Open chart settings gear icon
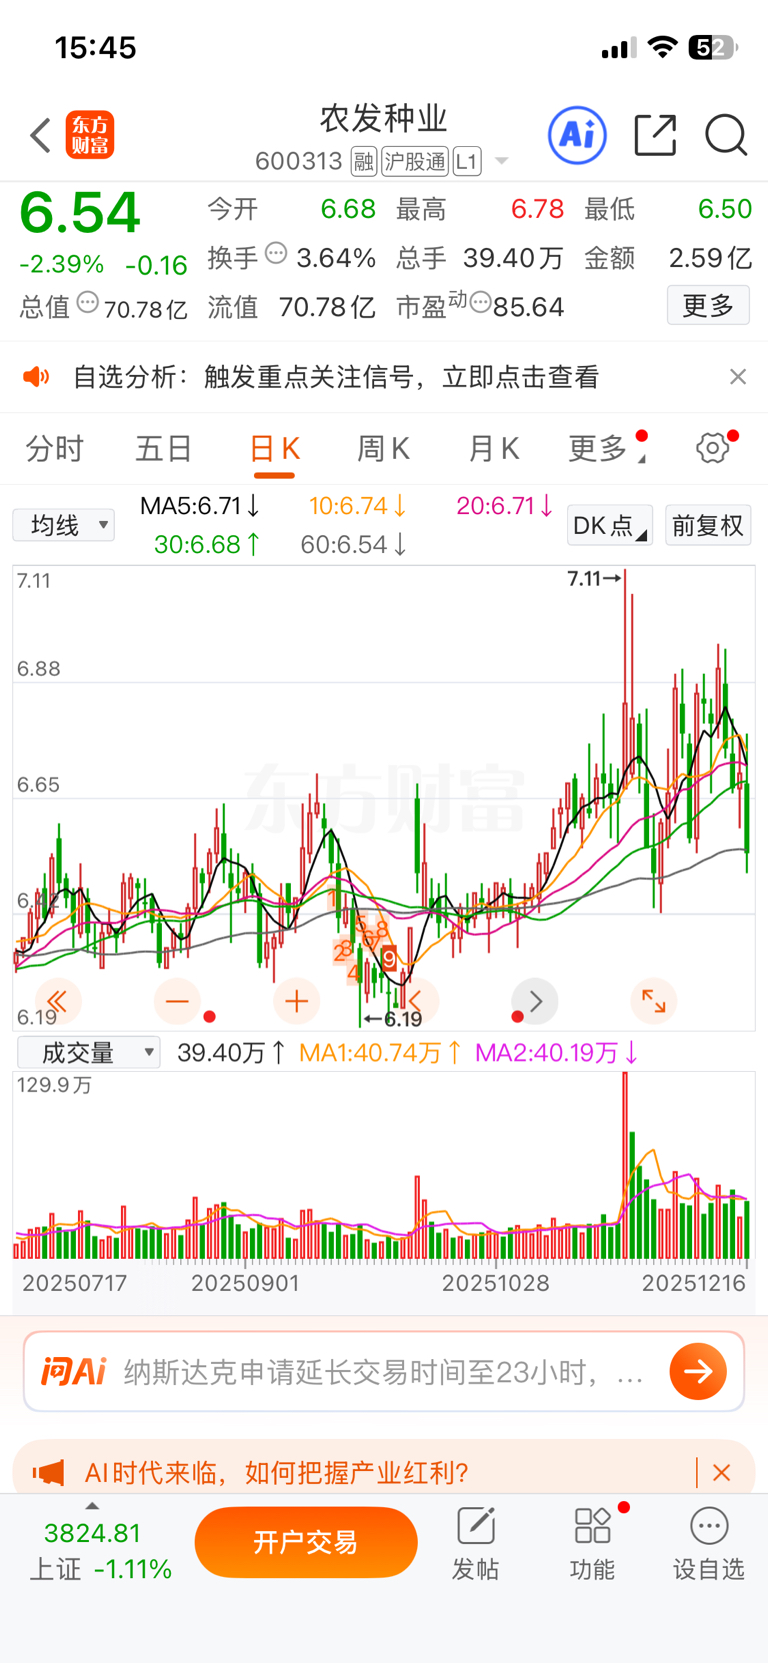Viewport: 768px width, 1663px height. tap(713, 448)
